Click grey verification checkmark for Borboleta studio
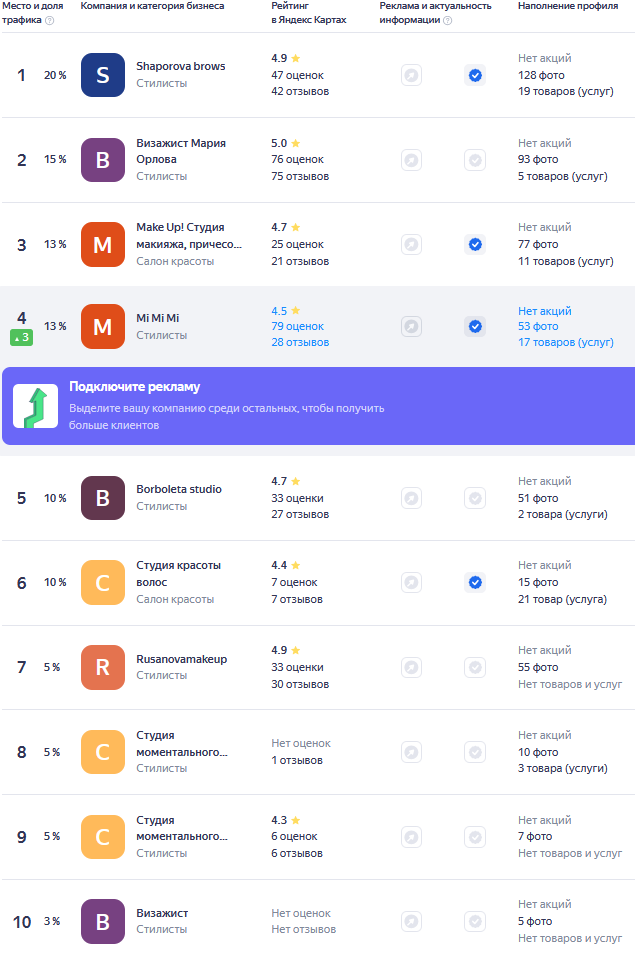The image size is (635, 960). (475, 498)
